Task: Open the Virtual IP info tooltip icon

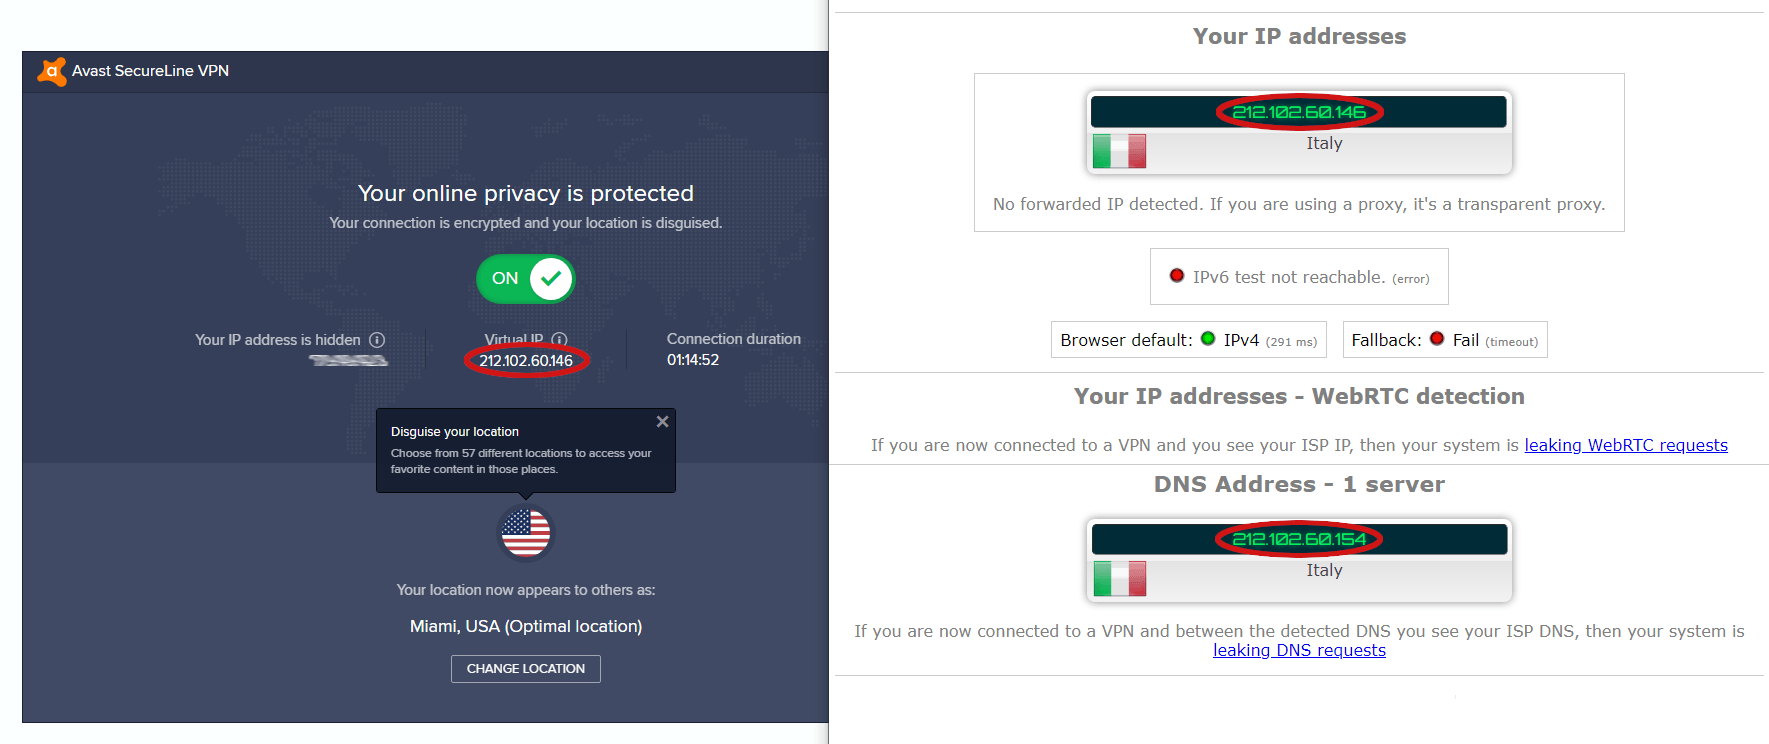Action: 560,338
